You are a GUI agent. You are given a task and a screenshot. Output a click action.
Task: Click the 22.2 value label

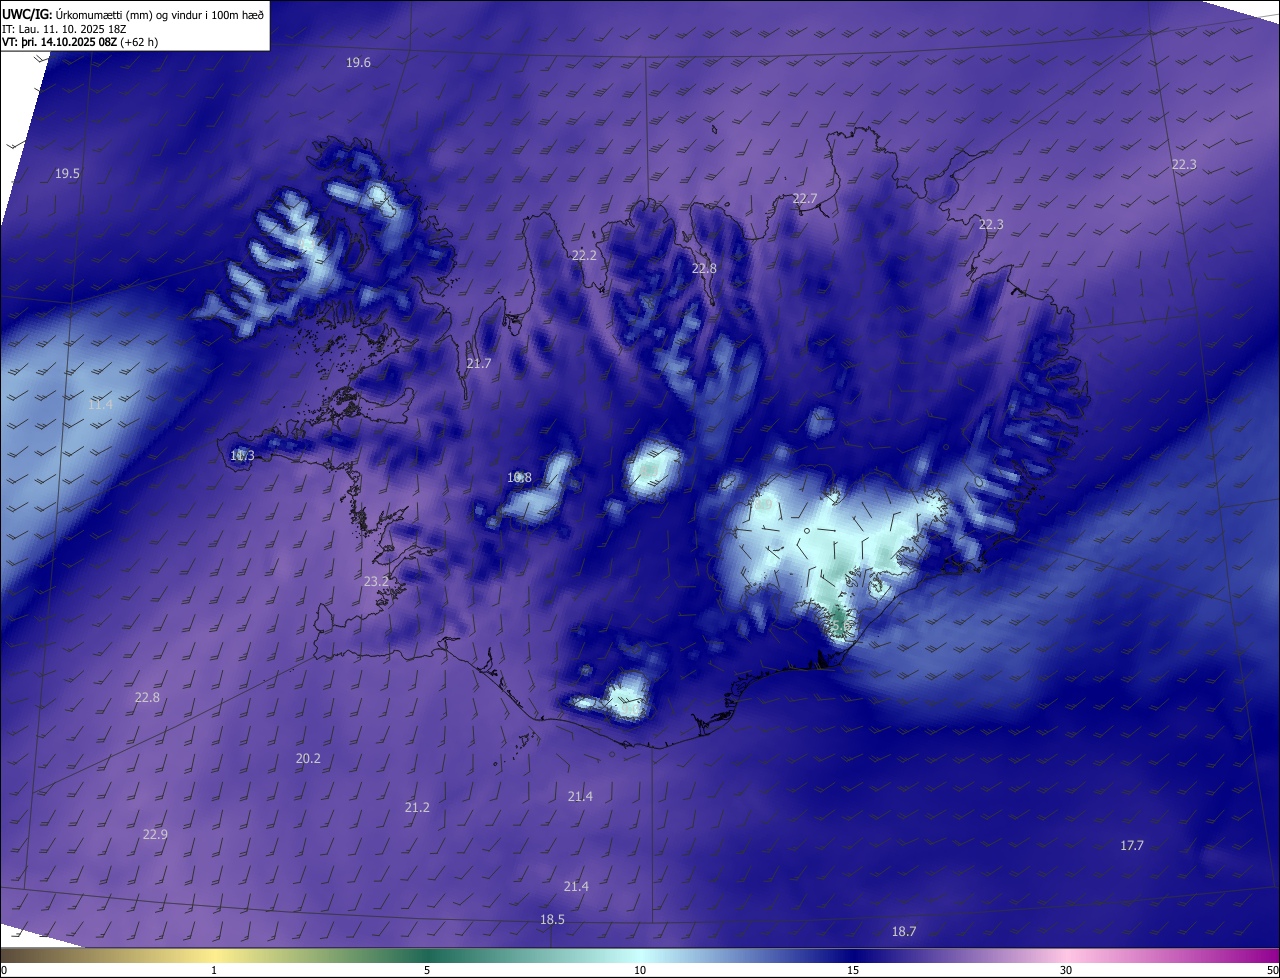584,255
